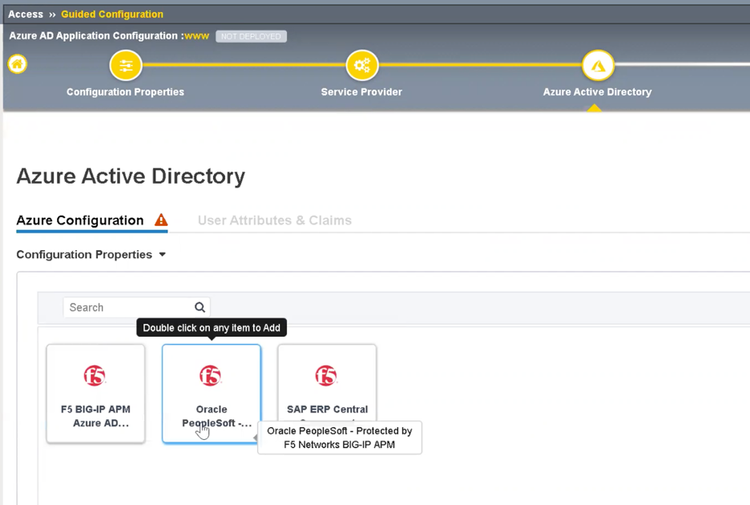Click inside the Search text field
Viewport: 750px width, 505px height.
[125, 308]
